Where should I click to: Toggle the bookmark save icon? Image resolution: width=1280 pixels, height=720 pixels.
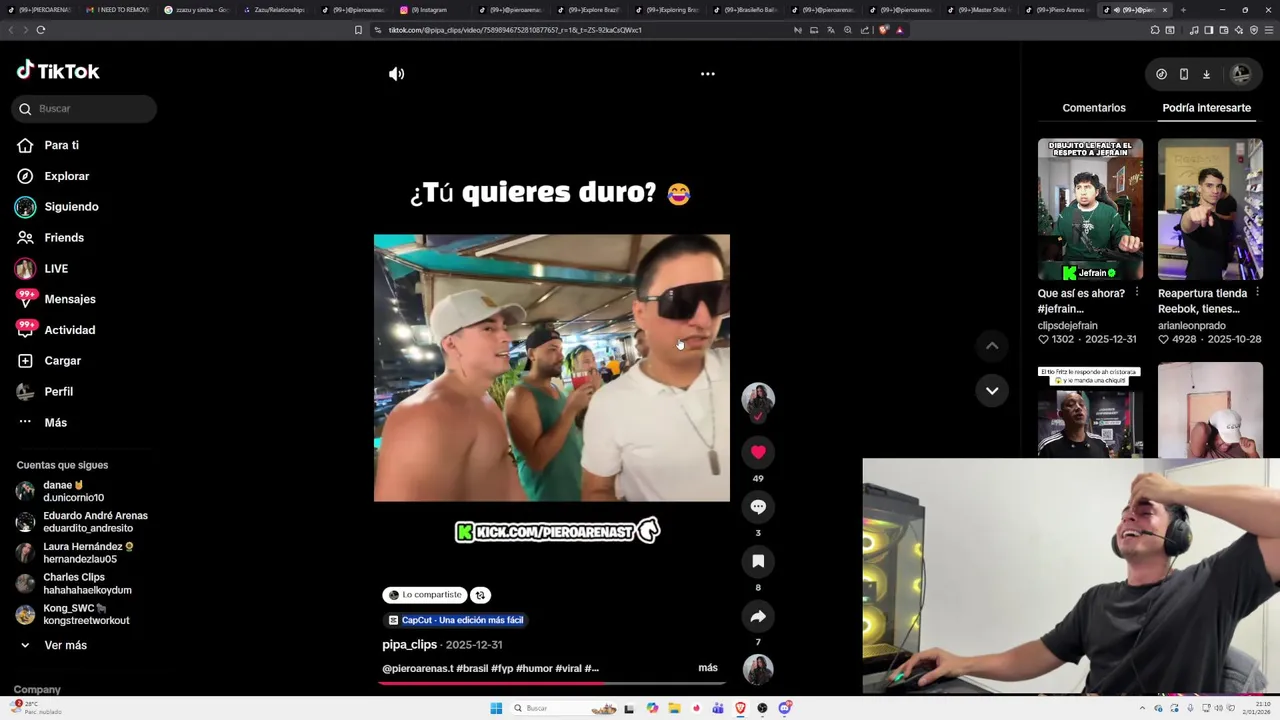758,561
